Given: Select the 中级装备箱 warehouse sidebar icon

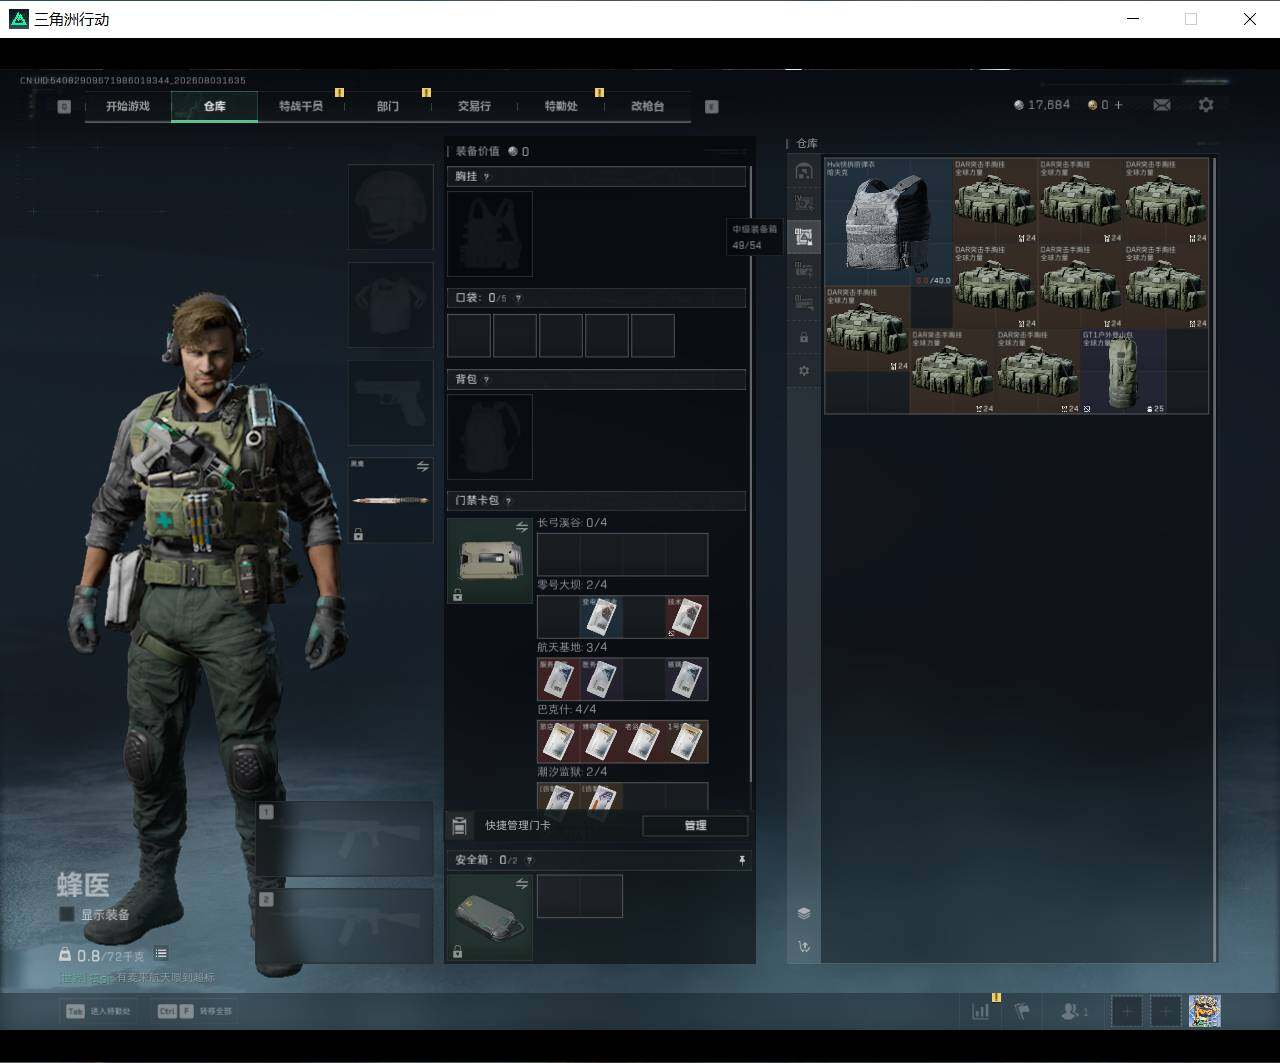Looking at the screenshot, I should point(804,237).
